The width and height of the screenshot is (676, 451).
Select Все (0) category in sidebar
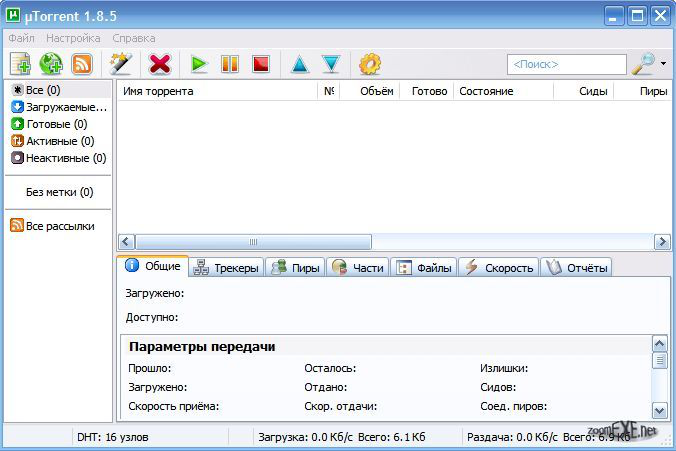(58, 90)
